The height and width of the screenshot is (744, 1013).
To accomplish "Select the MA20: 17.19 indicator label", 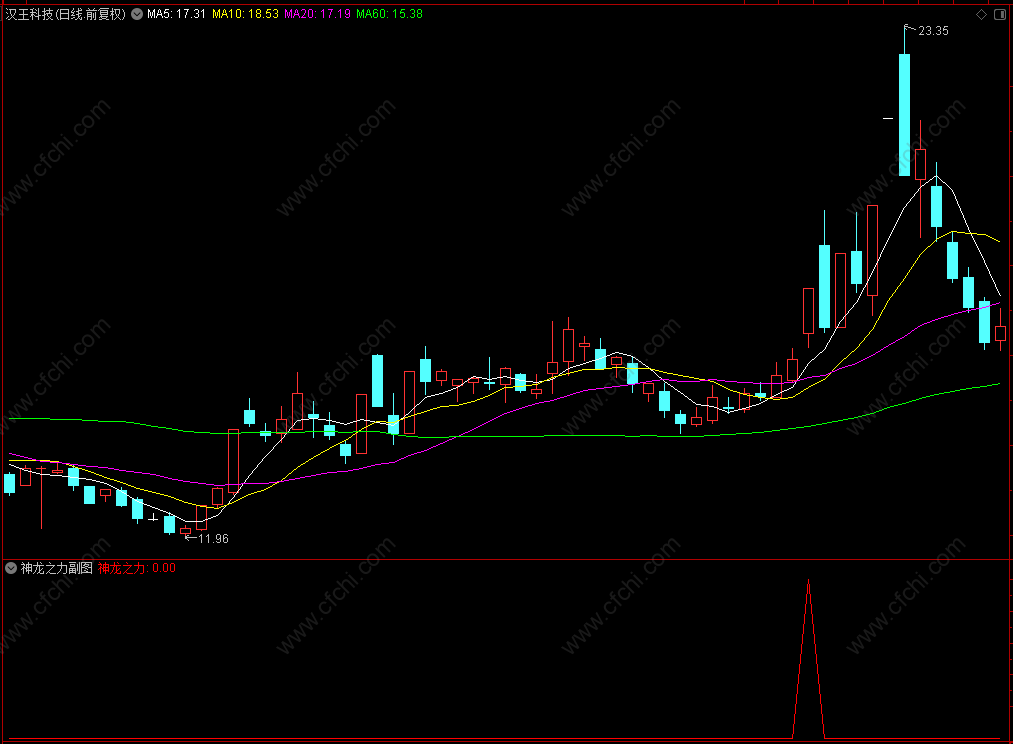I will [317, 14].
